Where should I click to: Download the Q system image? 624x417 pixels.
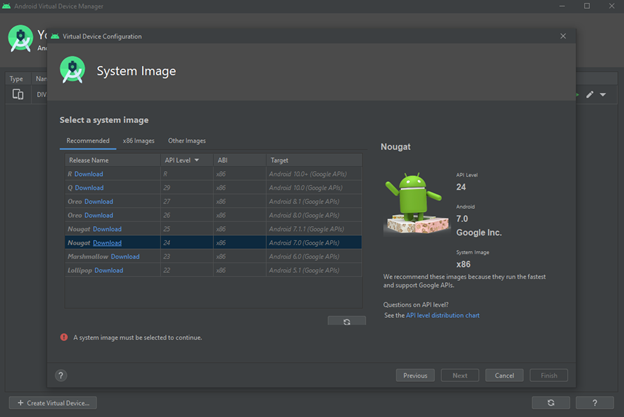(89, 188)
